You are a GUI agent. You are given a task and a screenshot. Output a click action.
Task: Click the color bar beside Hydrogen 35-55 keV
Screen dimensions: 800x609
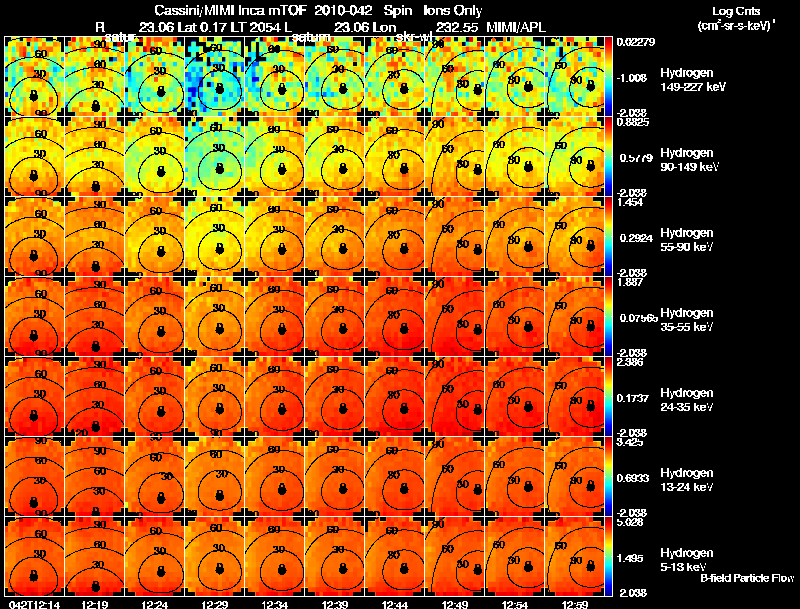(x=608, y=317)
